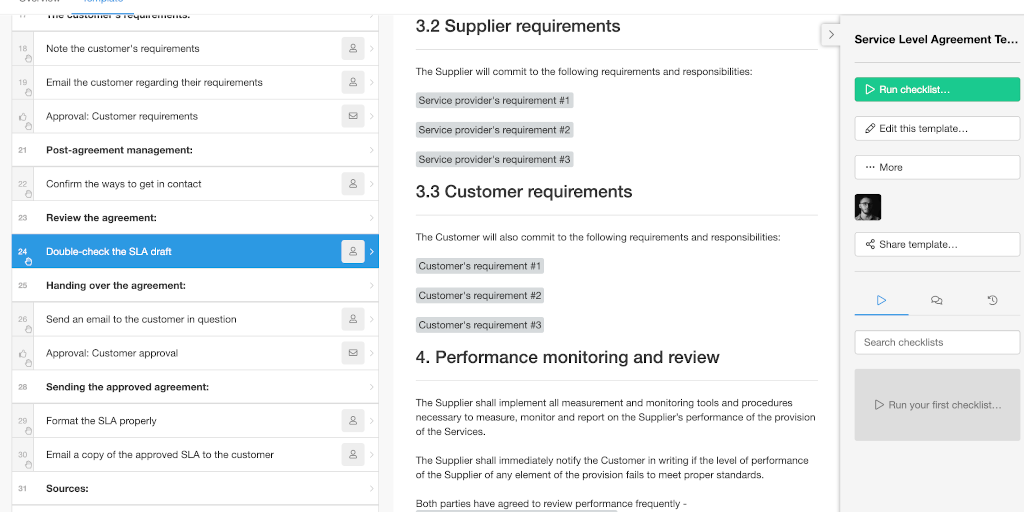The height and width of the screenshot is (512, 1024).
Task: Click assignee icon on Send an email to the customer
Action: pyautogui.click(x=353, y=319)
